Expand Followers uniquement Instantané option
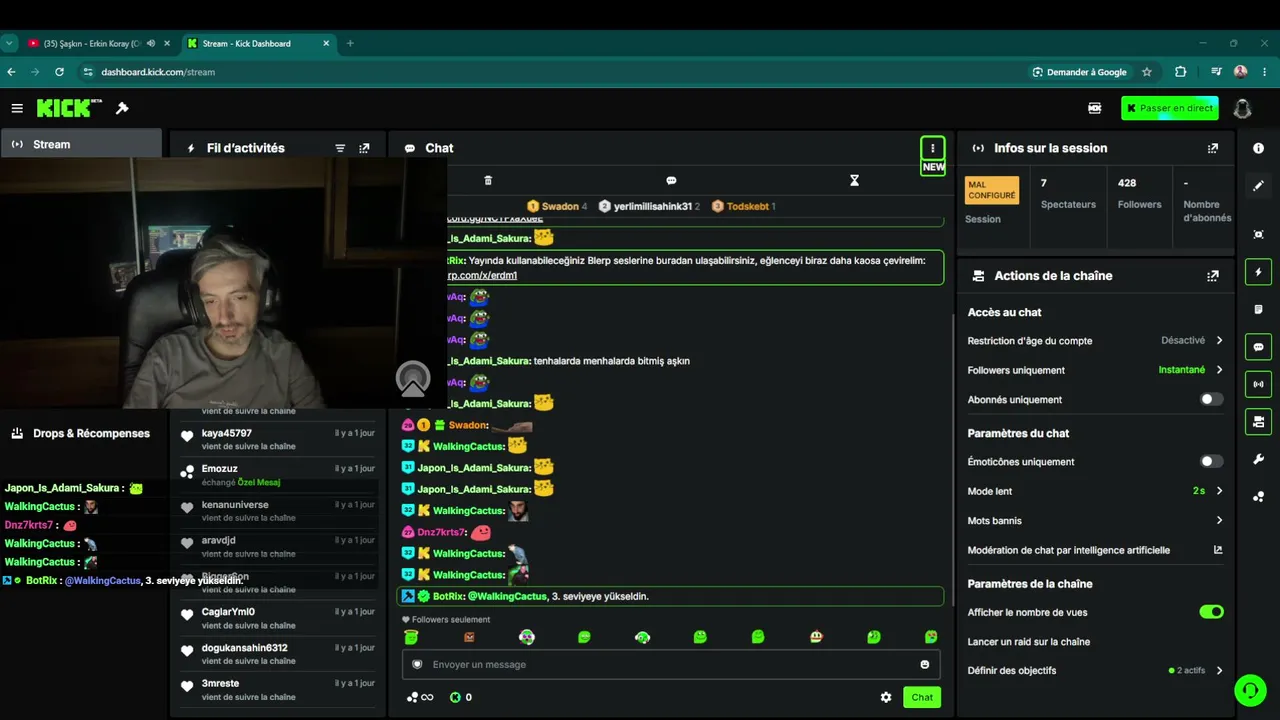This screenshot has width=1280, height=720. (x=1095, y=370)
